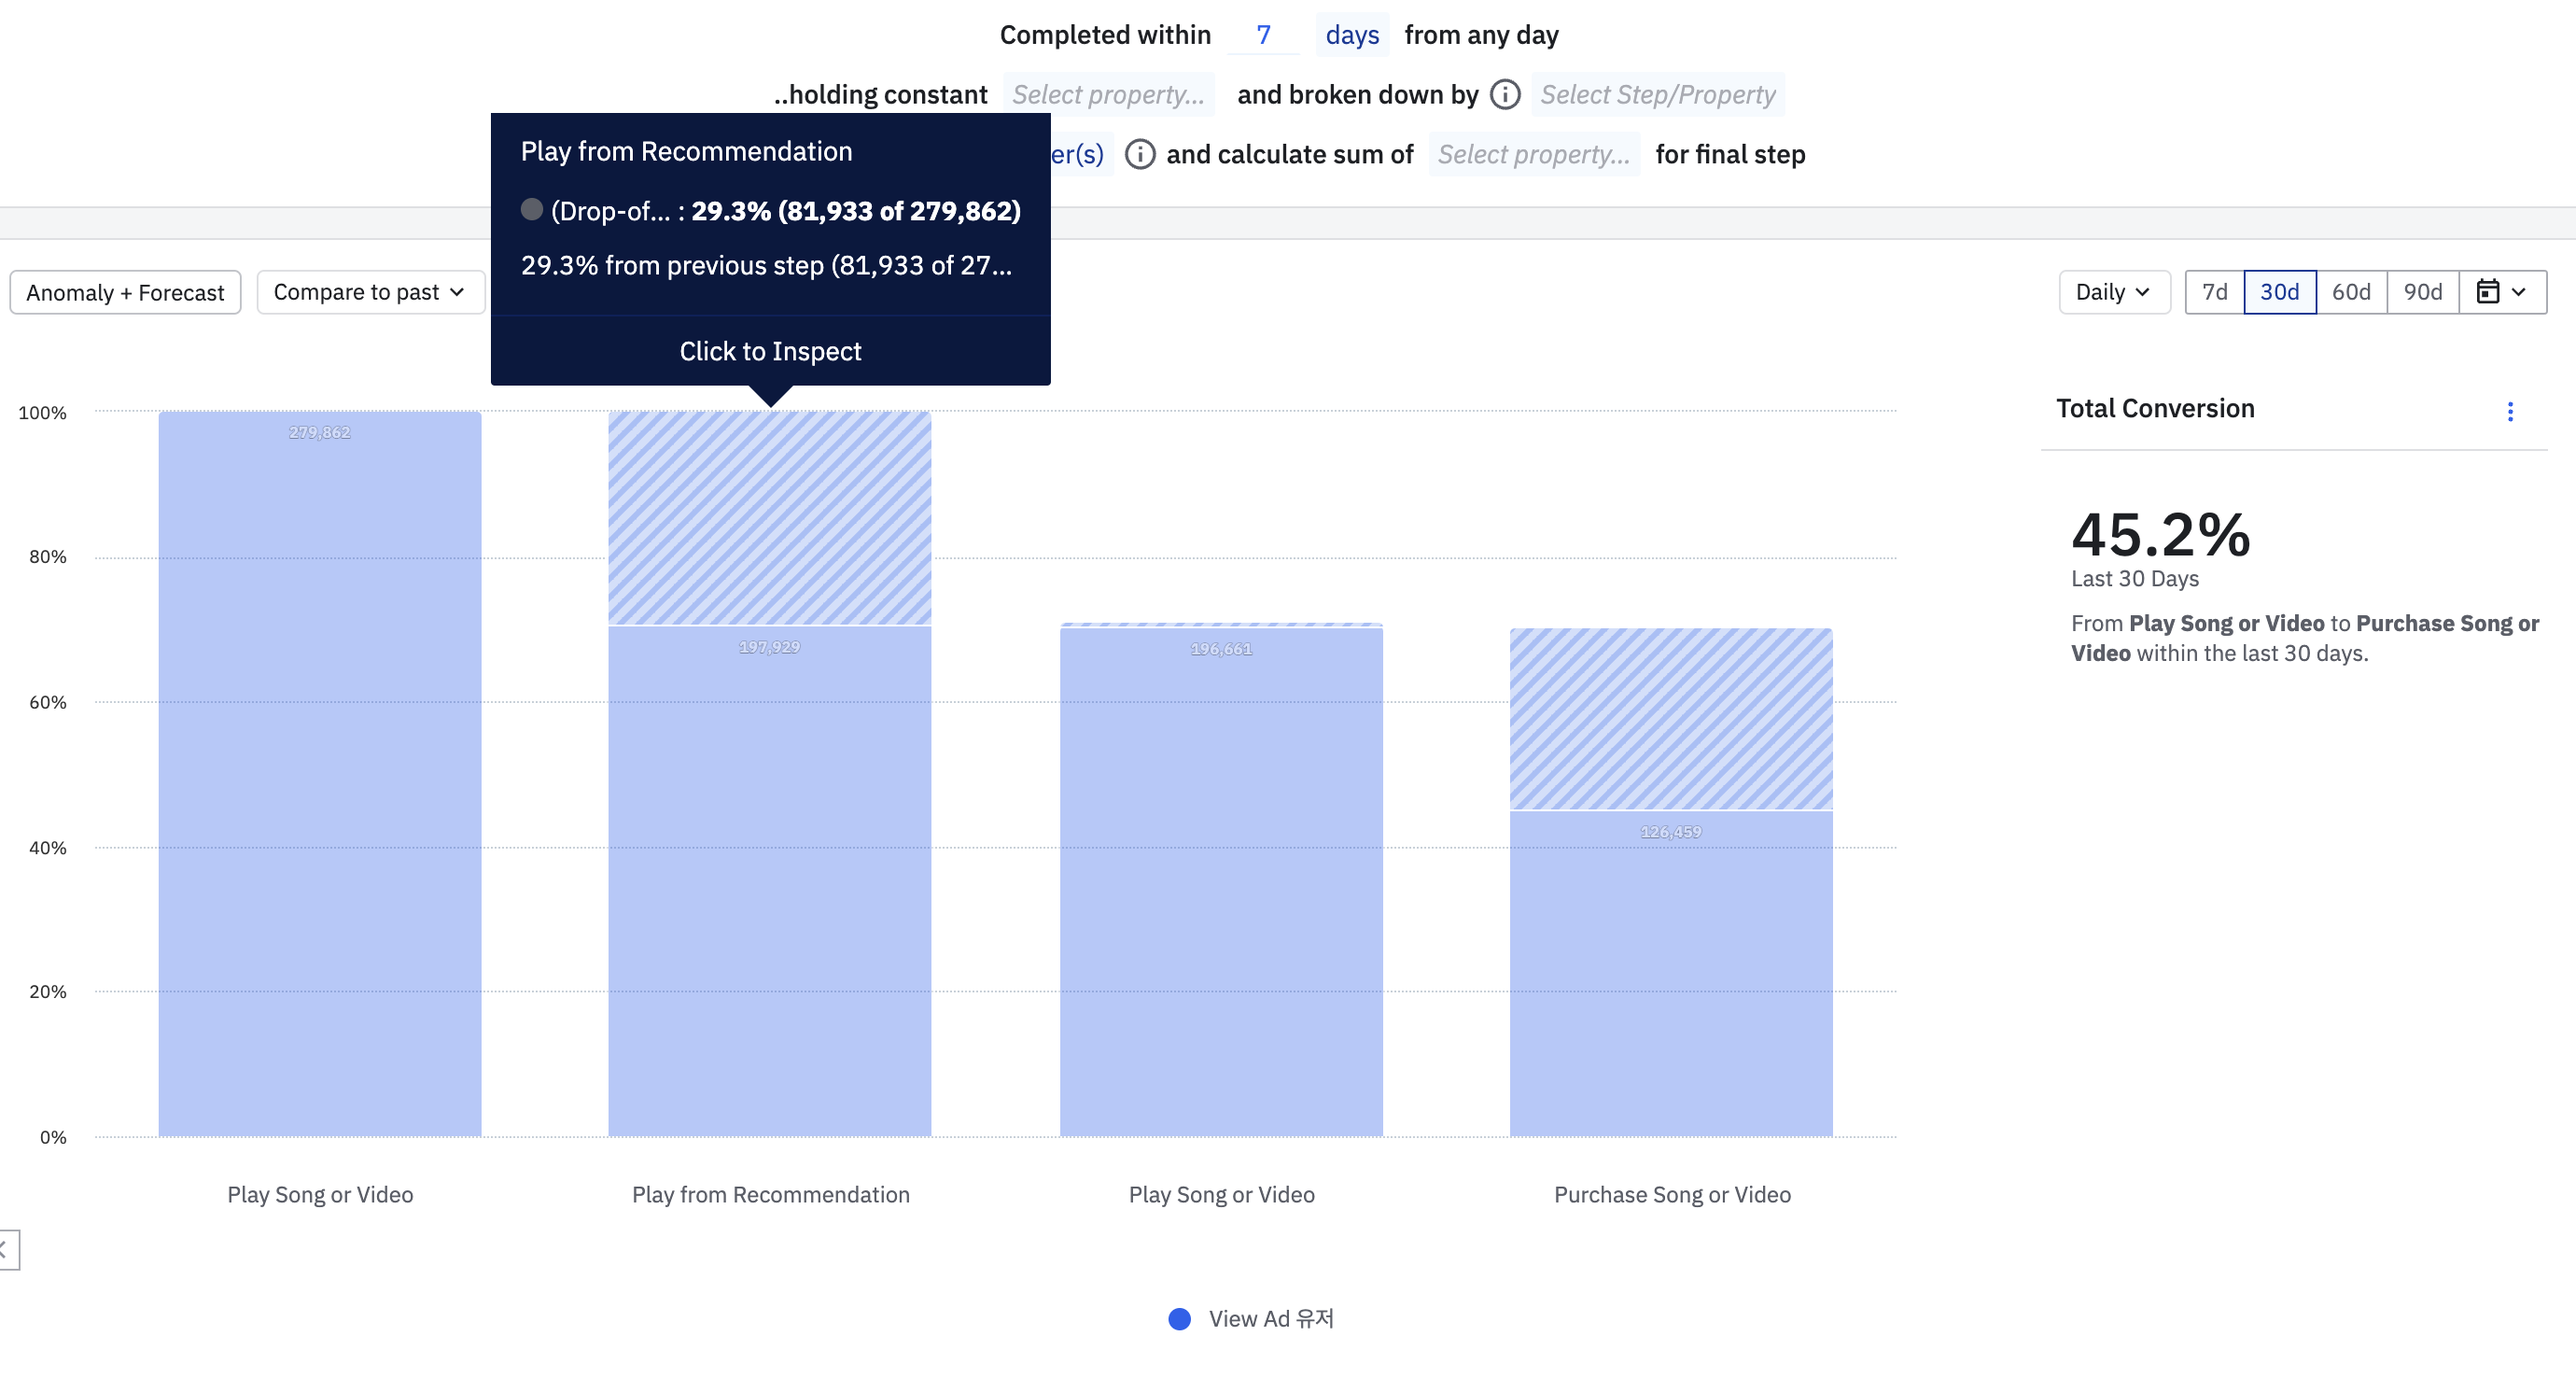Click the Purchase Song or Video drop-off bar

(x=1670, y=718)
